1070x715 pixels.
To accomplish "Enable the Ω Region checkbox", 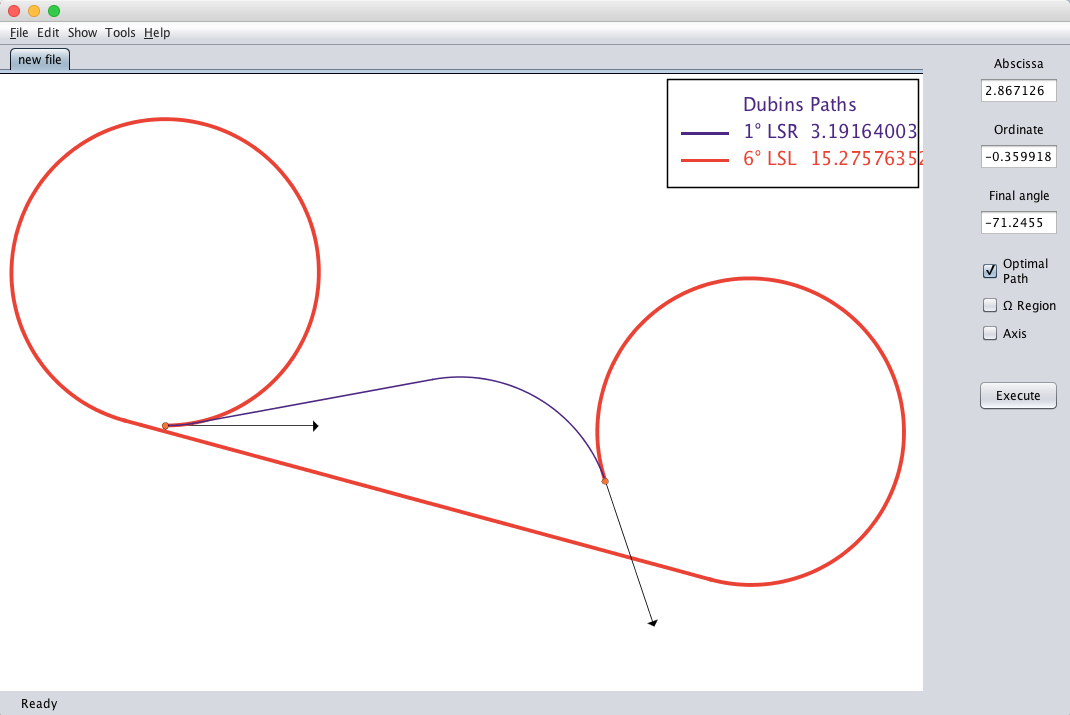I will [990, 306].
